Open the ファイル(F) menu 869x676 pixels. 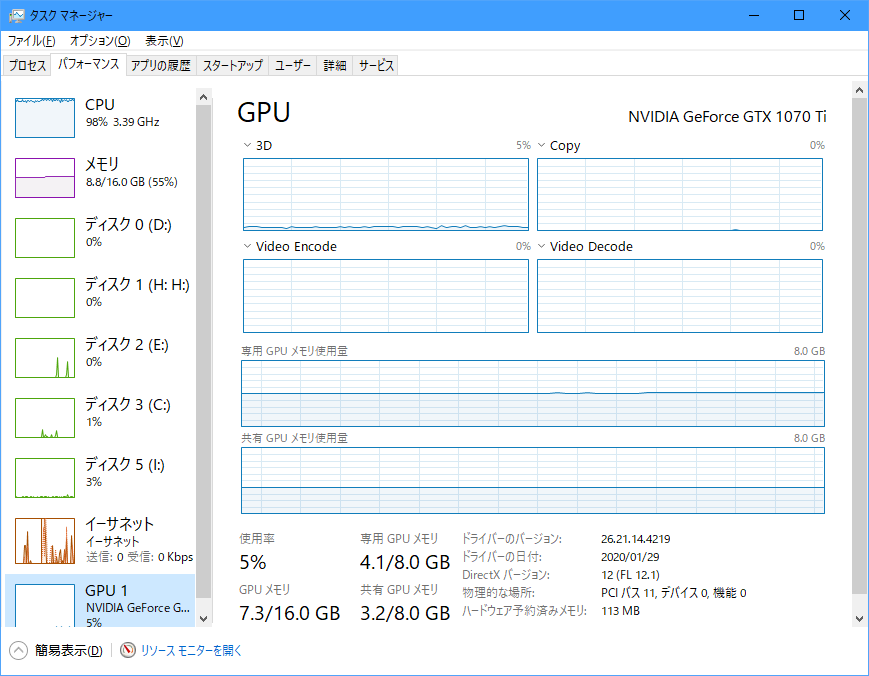click(x=32, y=40)
